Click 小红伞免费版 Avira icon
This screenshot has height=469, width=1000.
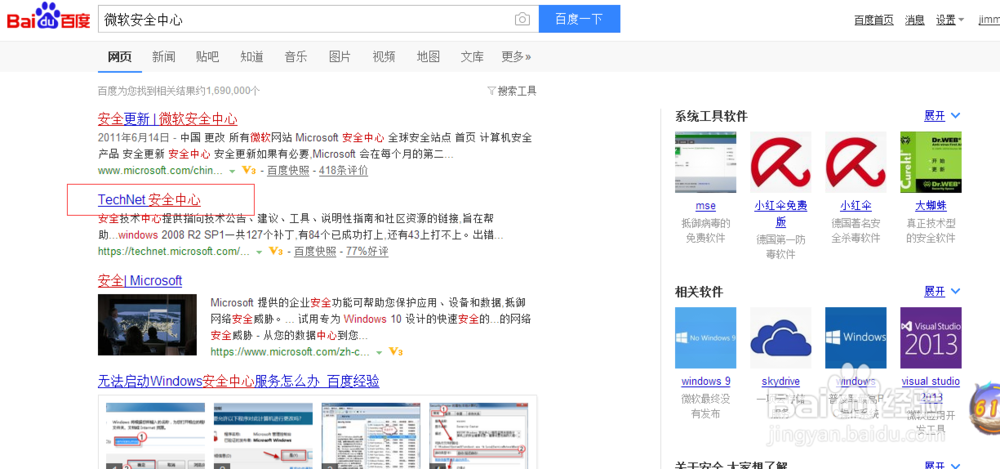pos(781,162)
